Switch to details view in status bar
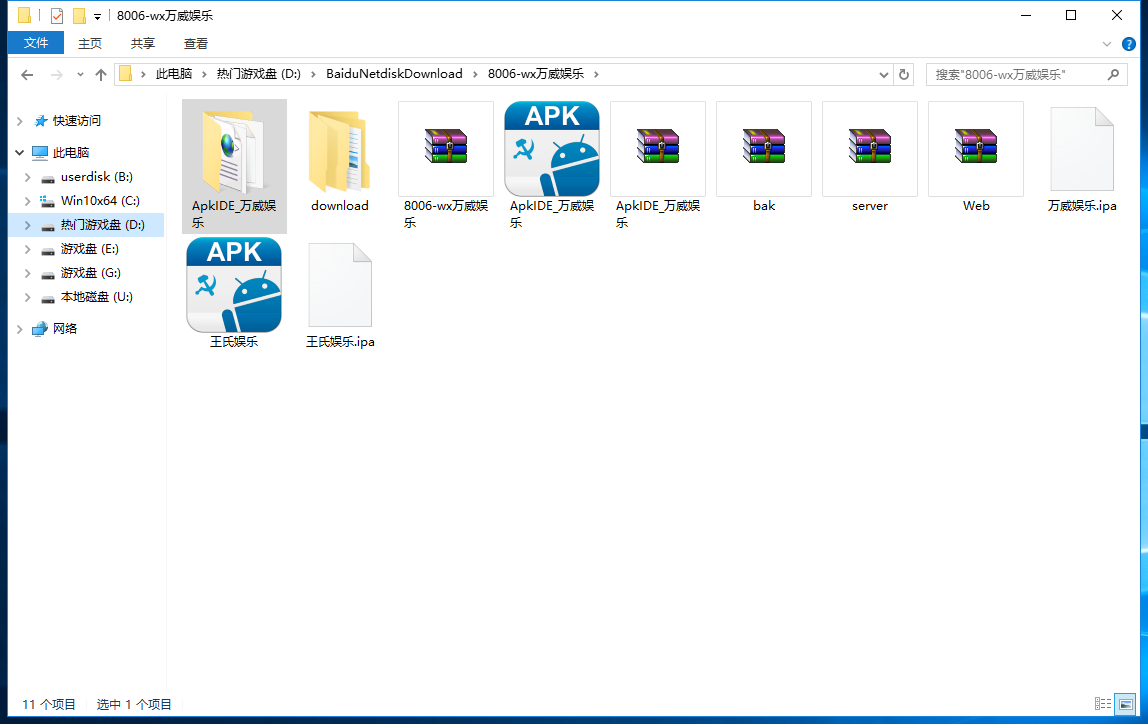Screen dimensions: 1148x724 (x=1103, y=704)
